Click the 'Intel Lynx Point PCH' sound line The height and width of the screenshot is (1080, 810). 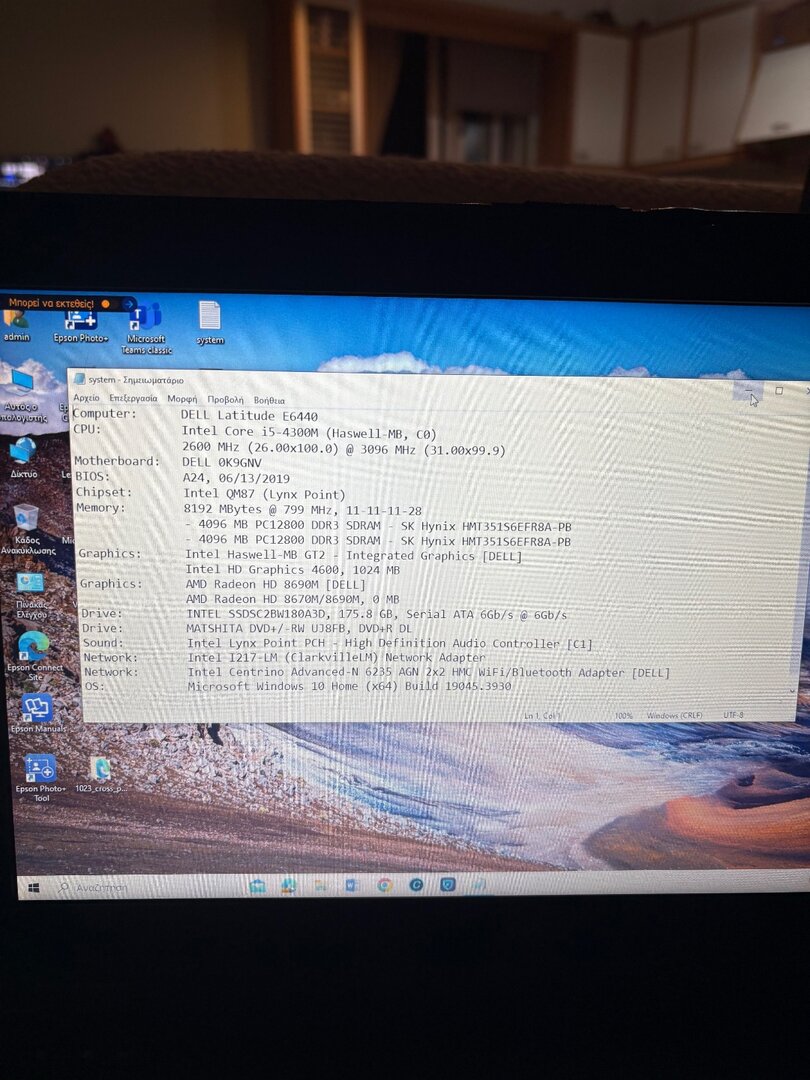390,643
